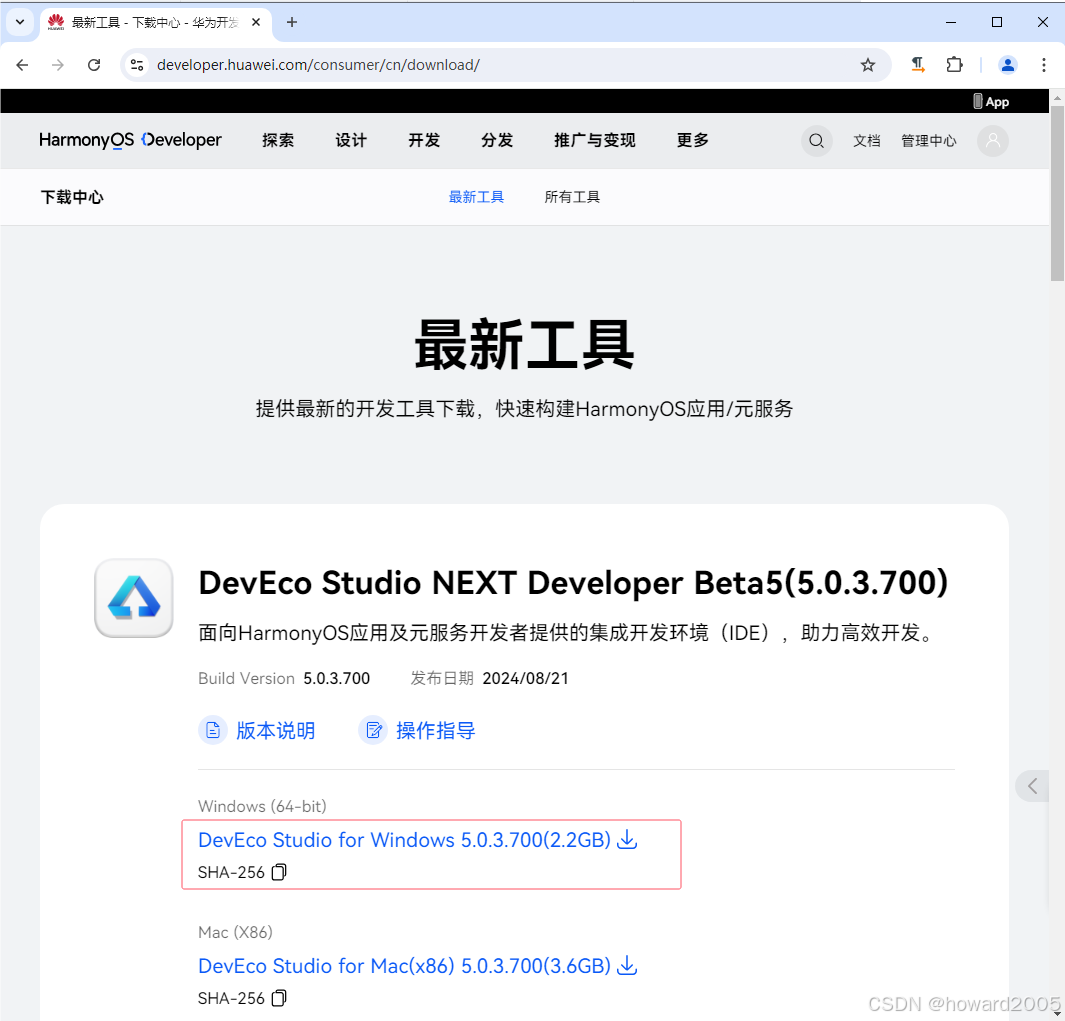Click the Mac(x86) download arrow icon
This screenshot has height=1021, width=1065.
(627, 965)
